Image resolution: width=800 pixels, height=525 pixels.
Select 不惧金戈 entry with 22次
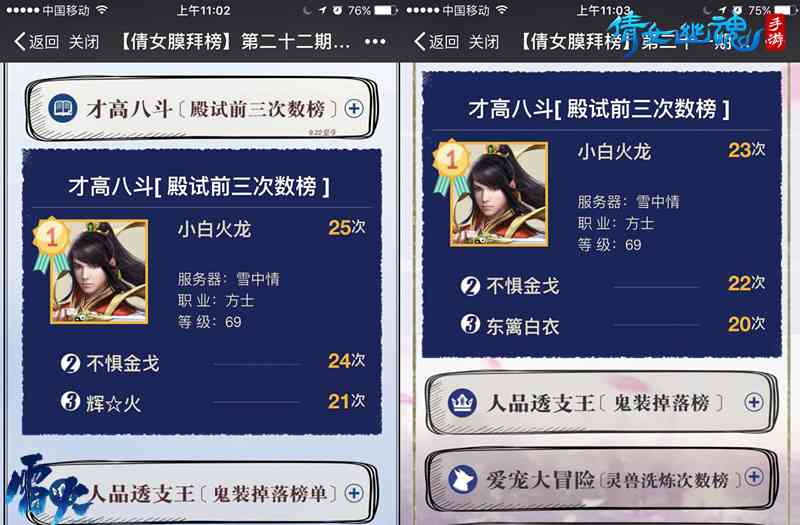click(x=612, y=285)
